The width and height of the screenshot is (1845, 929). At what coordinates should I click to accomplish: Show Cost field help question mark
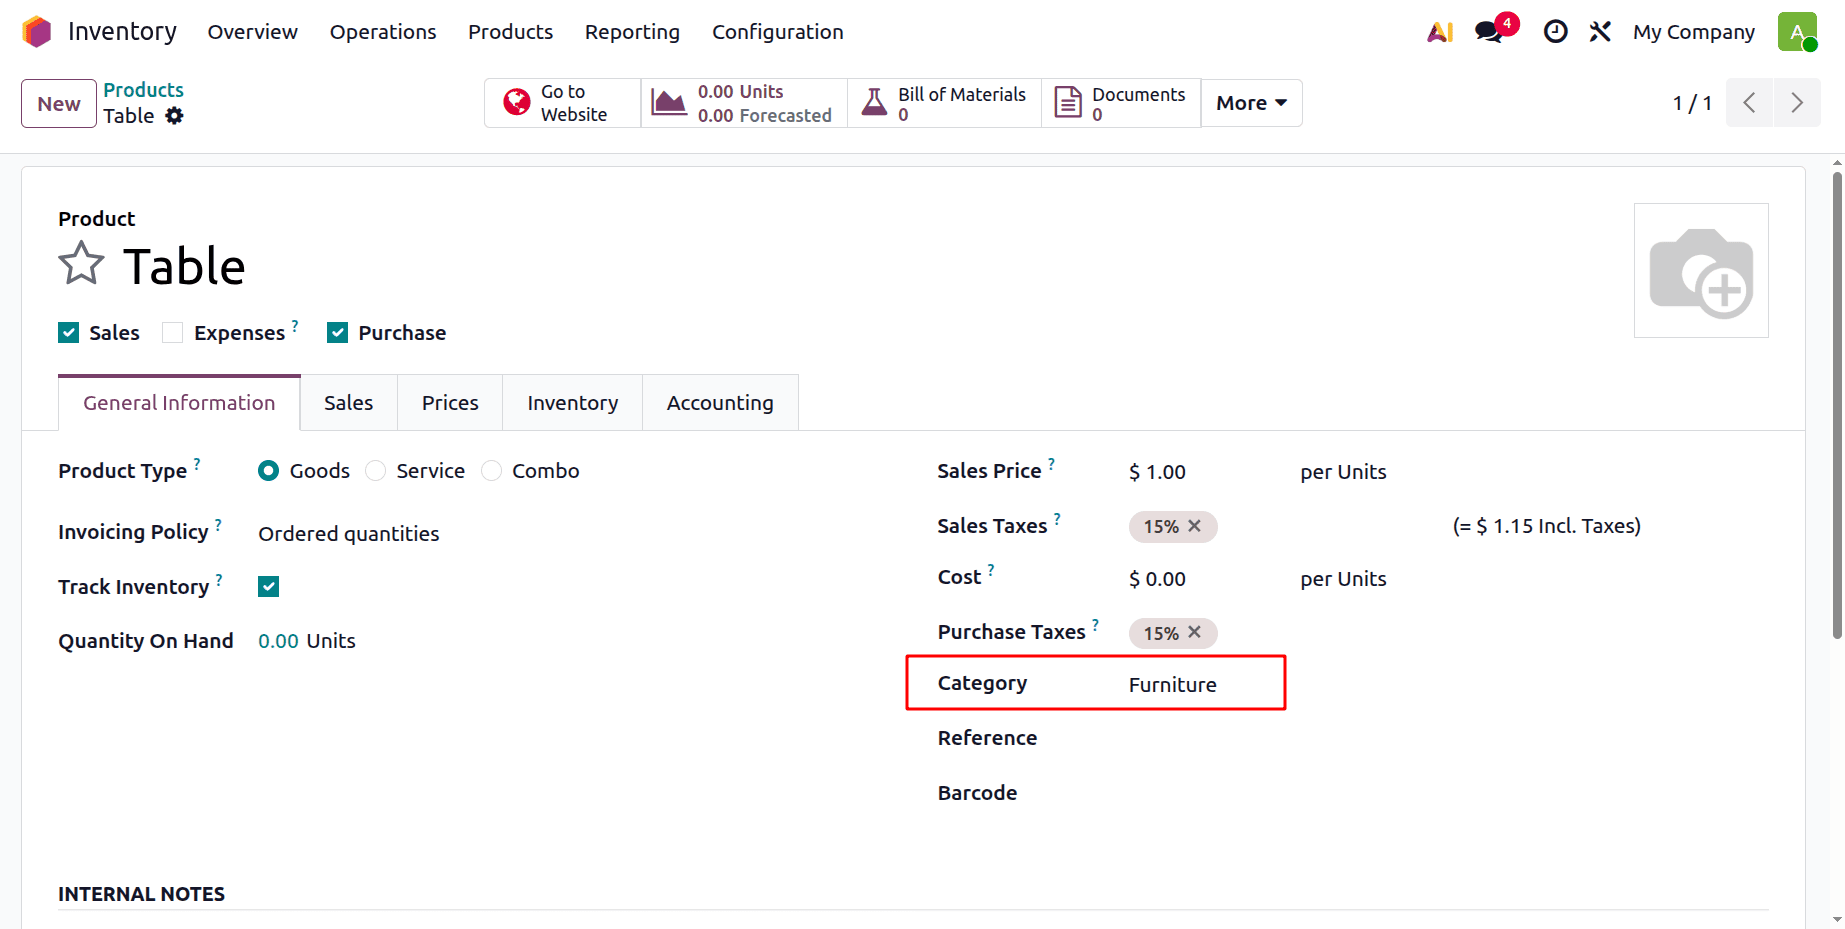pyautogui.click(x=991, y=569)
